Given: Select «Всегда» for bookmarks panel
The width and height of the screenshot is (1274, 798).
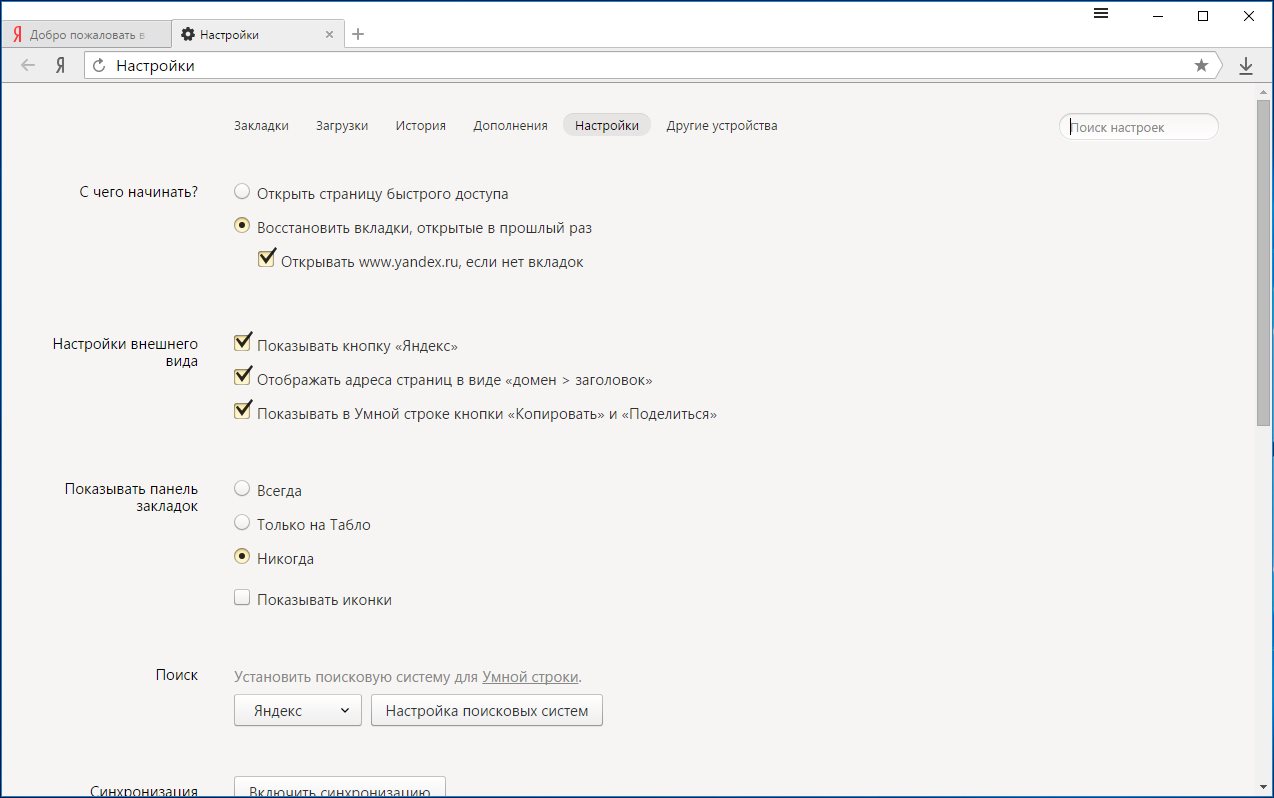Looking at the screenshot, I should [242, 489].
